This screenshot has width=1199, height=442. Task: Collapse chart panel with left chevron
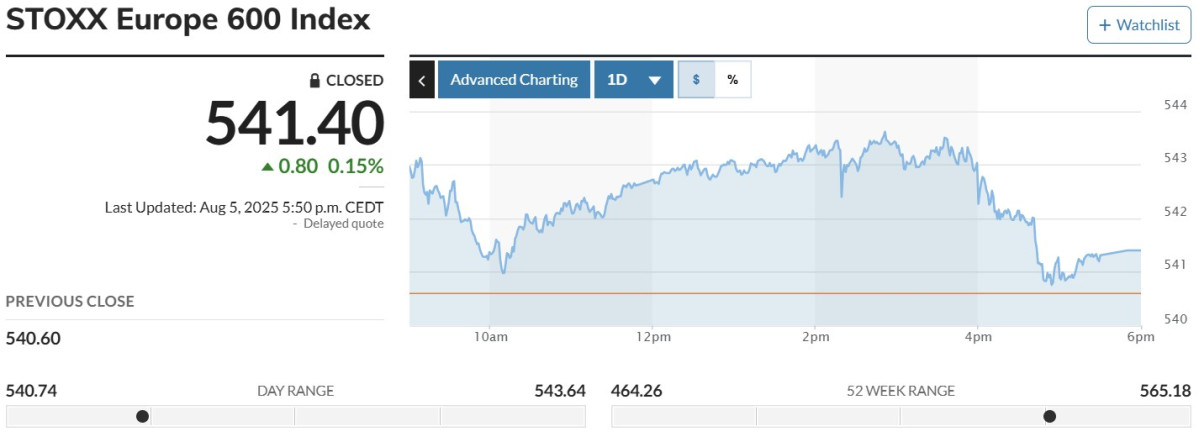pos(422,80)
